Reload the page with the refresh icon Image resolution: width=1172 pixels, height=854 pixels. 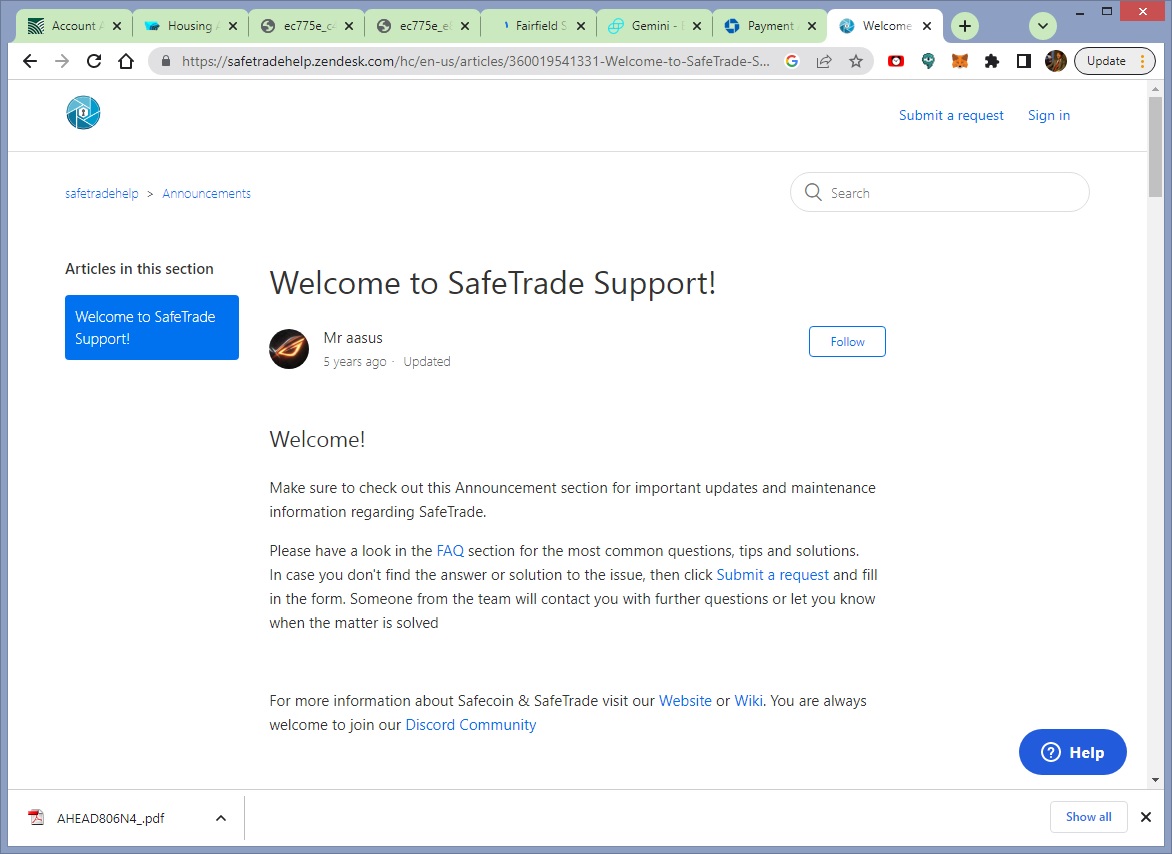(94, 61)
